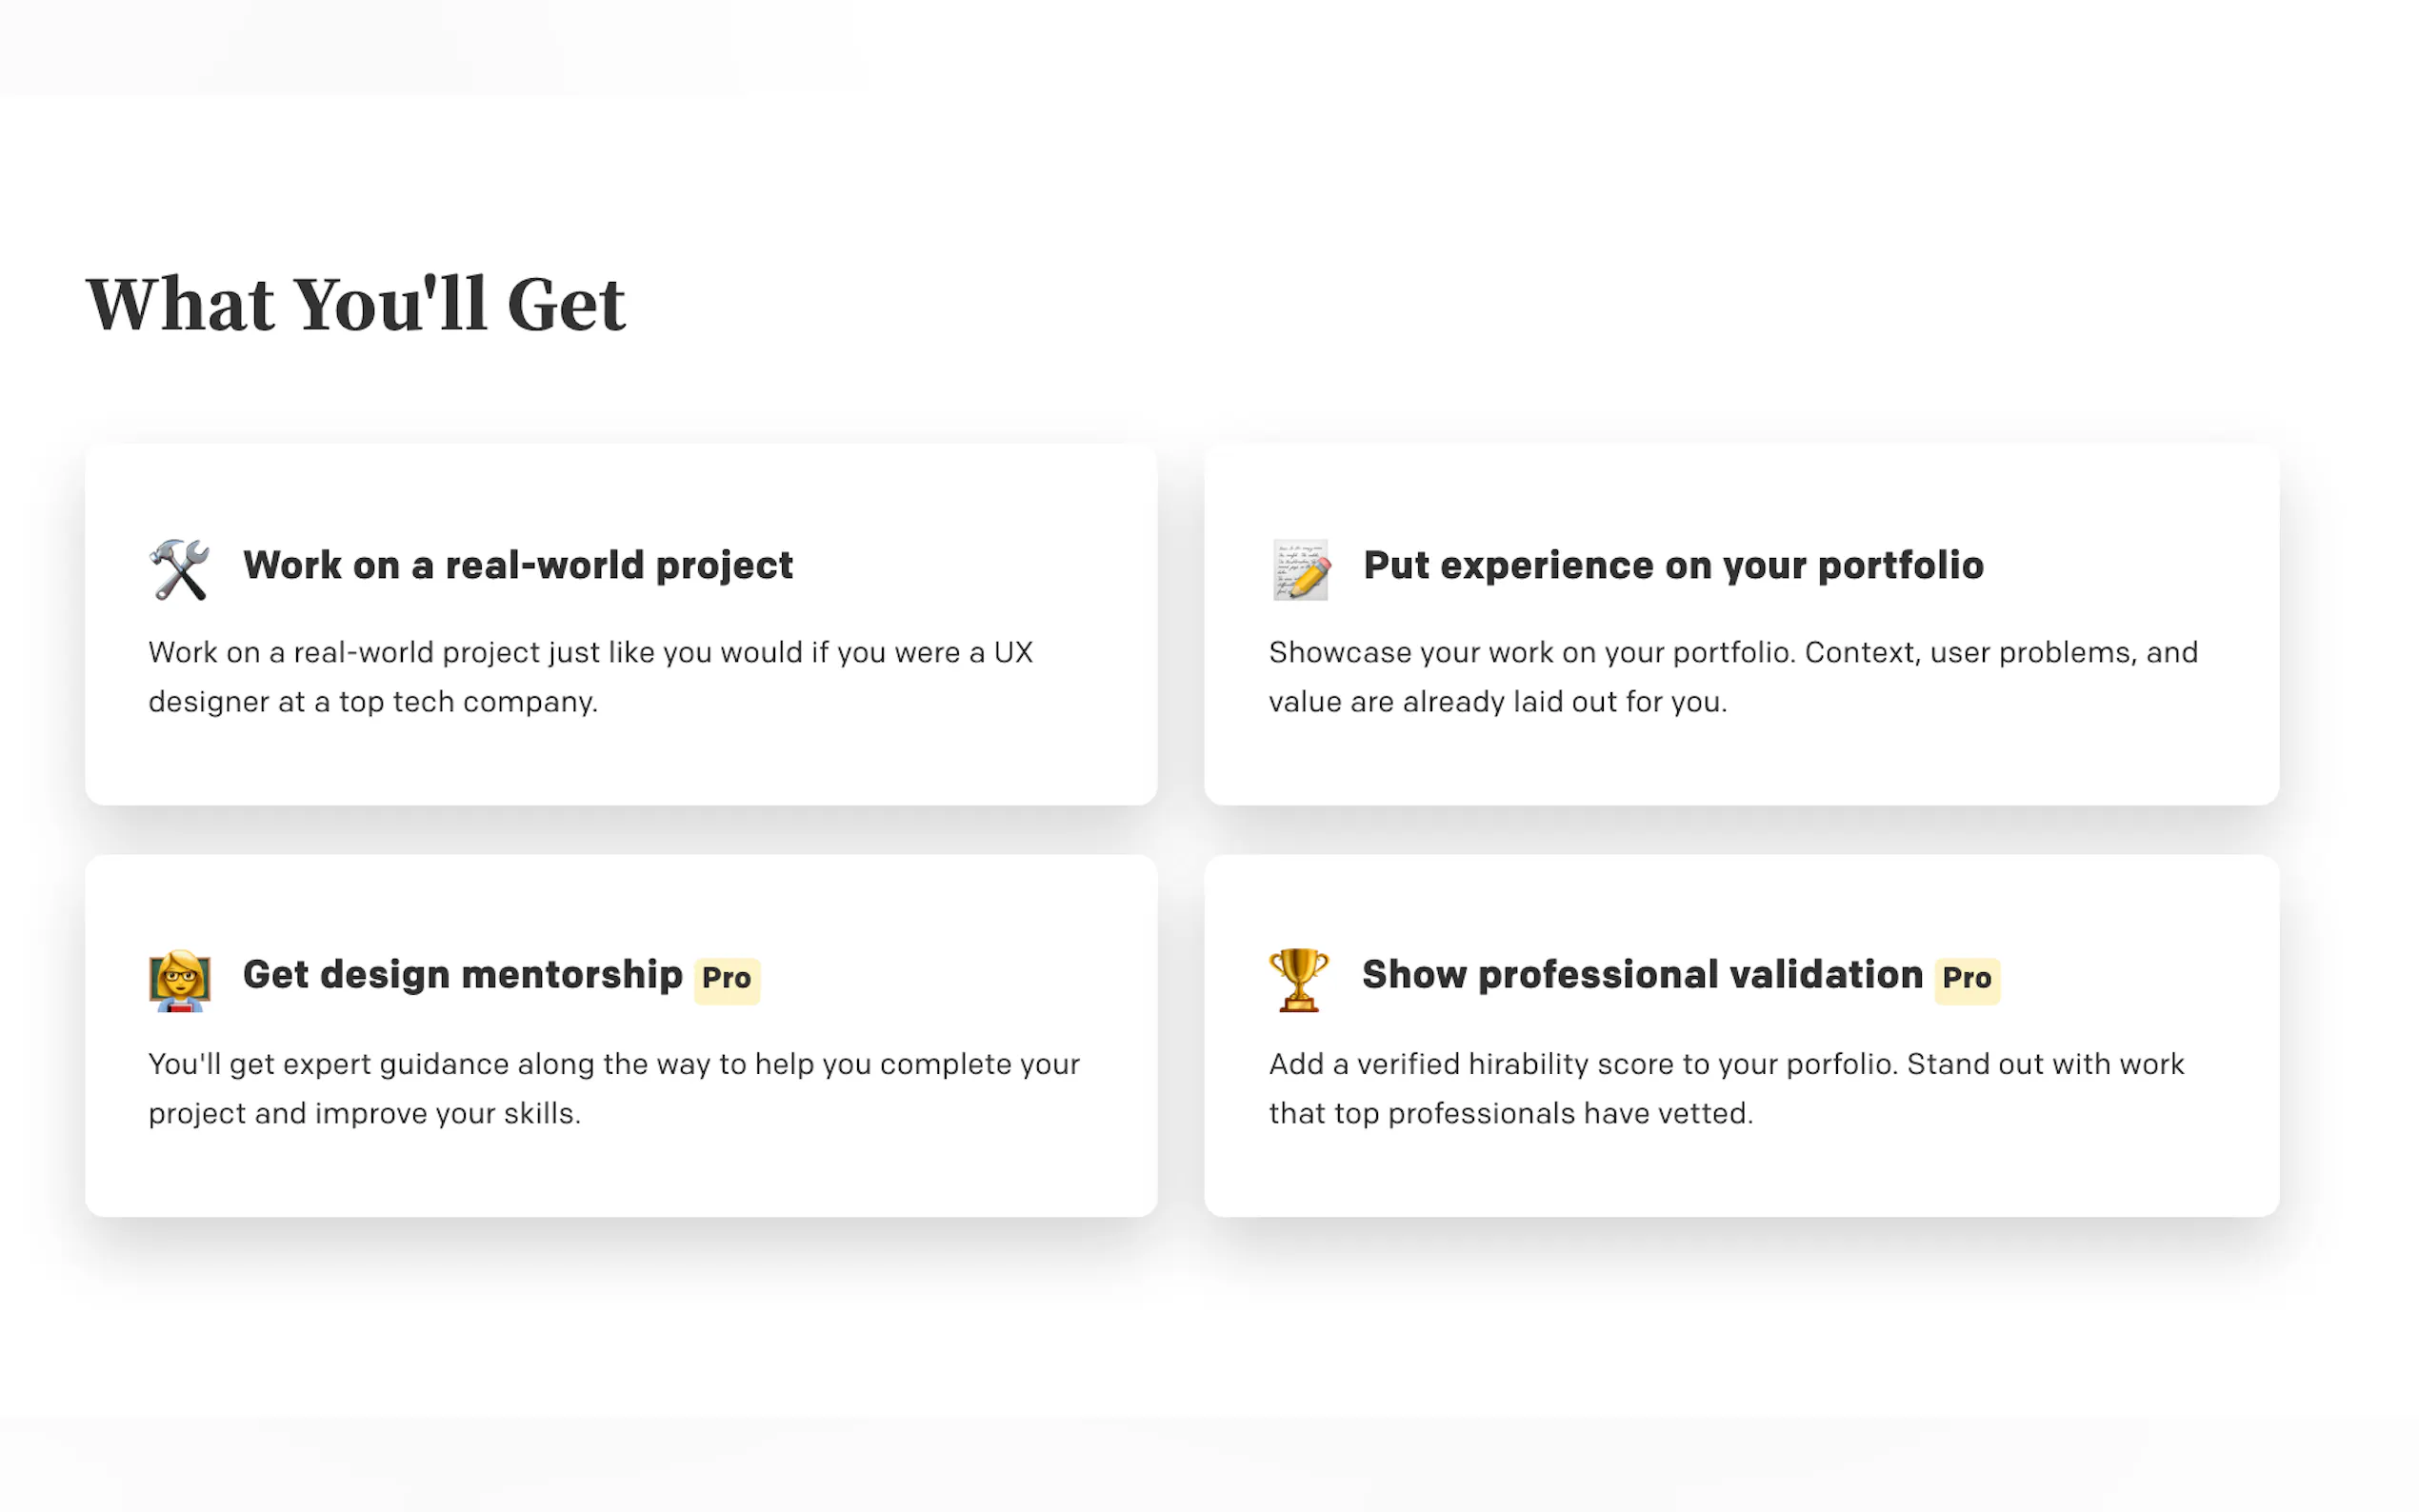Open the 'Show professional validation' heading
The image size is (2419, 1512).
(x=1642, y=975)
